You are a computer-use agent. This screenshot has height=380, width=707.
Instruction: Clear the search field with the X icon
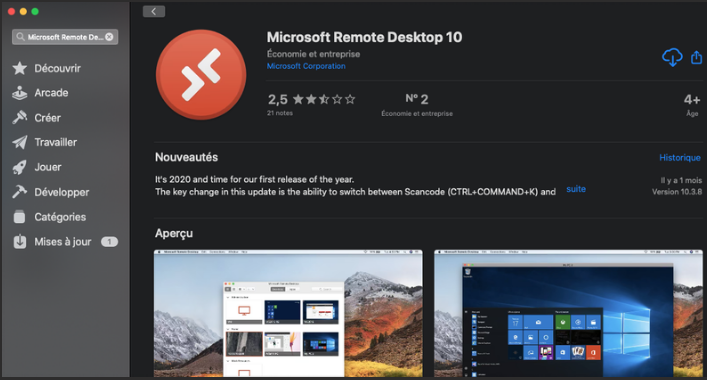coord(109,37)
